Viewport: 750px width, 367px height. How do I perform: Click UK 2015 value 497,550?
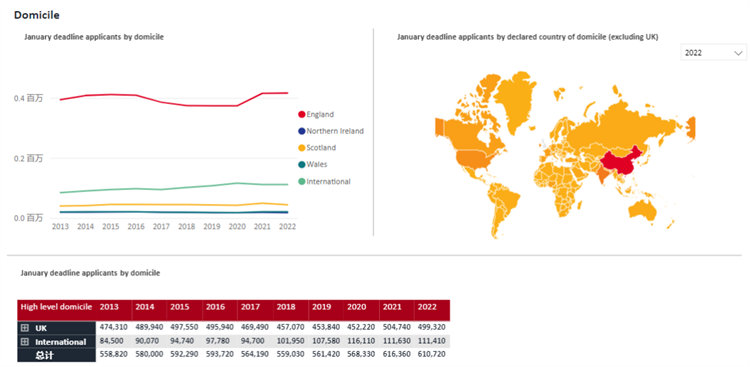point(184,328)
